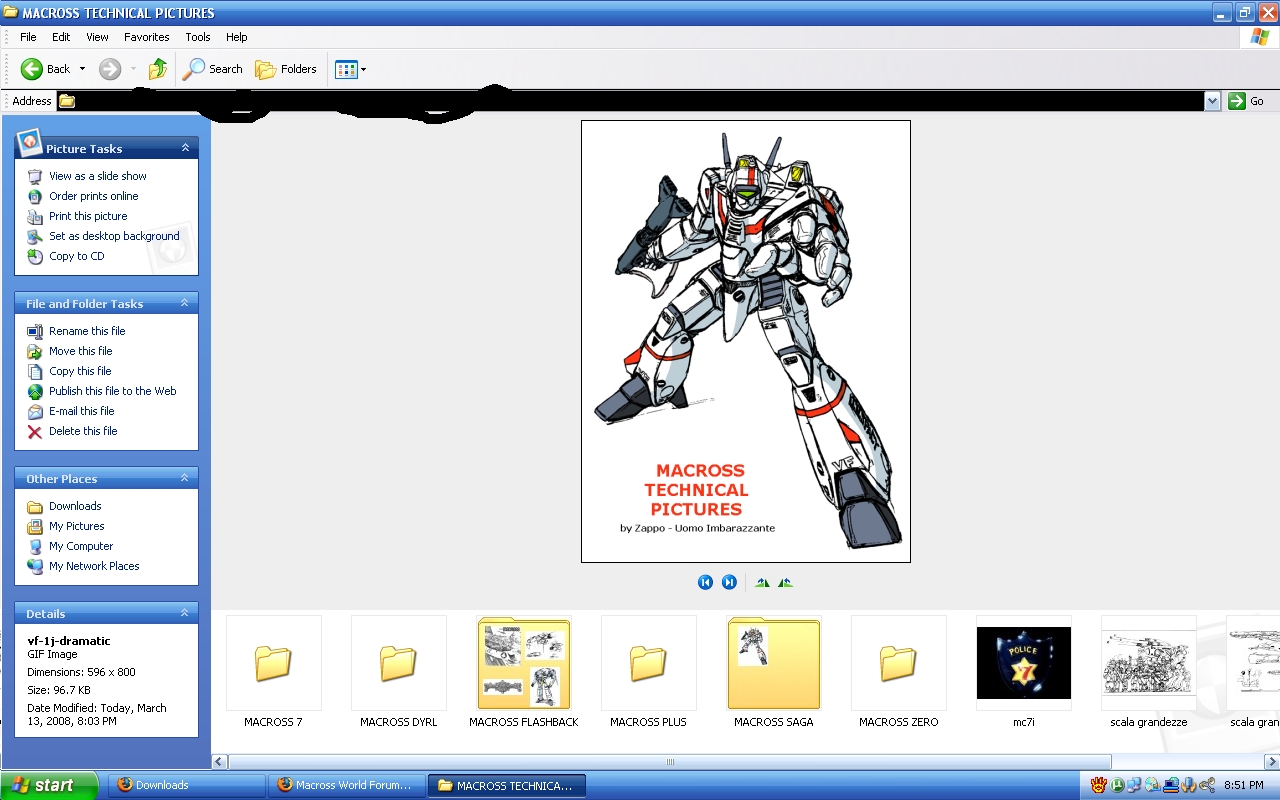Collapse the Details panel

tap(185, 613)
